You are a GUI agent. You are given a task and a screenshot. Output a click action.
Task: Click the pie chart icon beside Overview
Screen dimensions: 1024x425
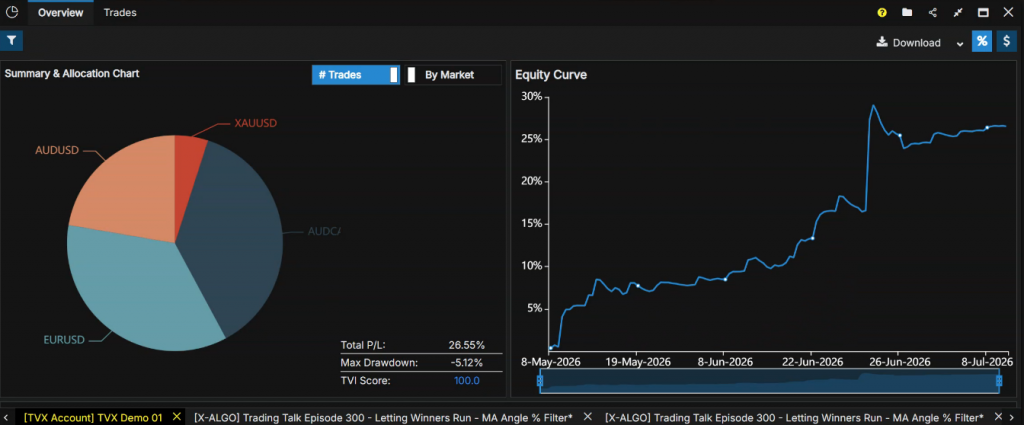coord(12,12)
